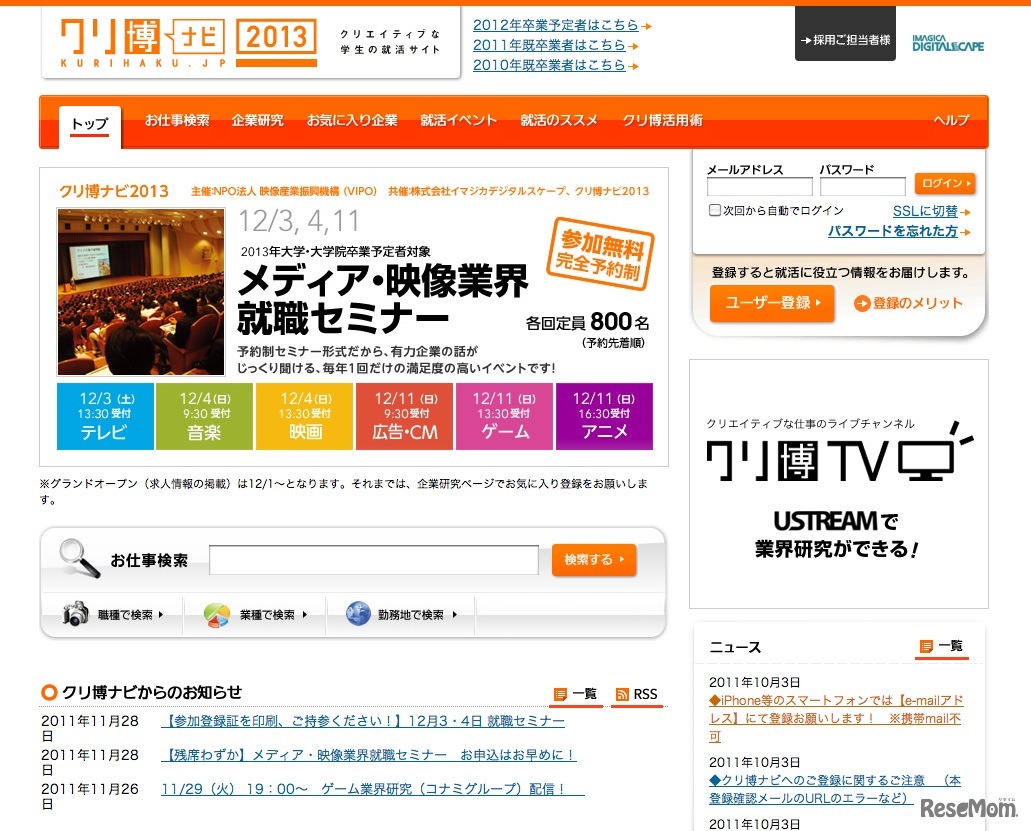Click the ログイン button
Image resolution: width=1031 pixels, height=831 pixels.
pos(945,183)
